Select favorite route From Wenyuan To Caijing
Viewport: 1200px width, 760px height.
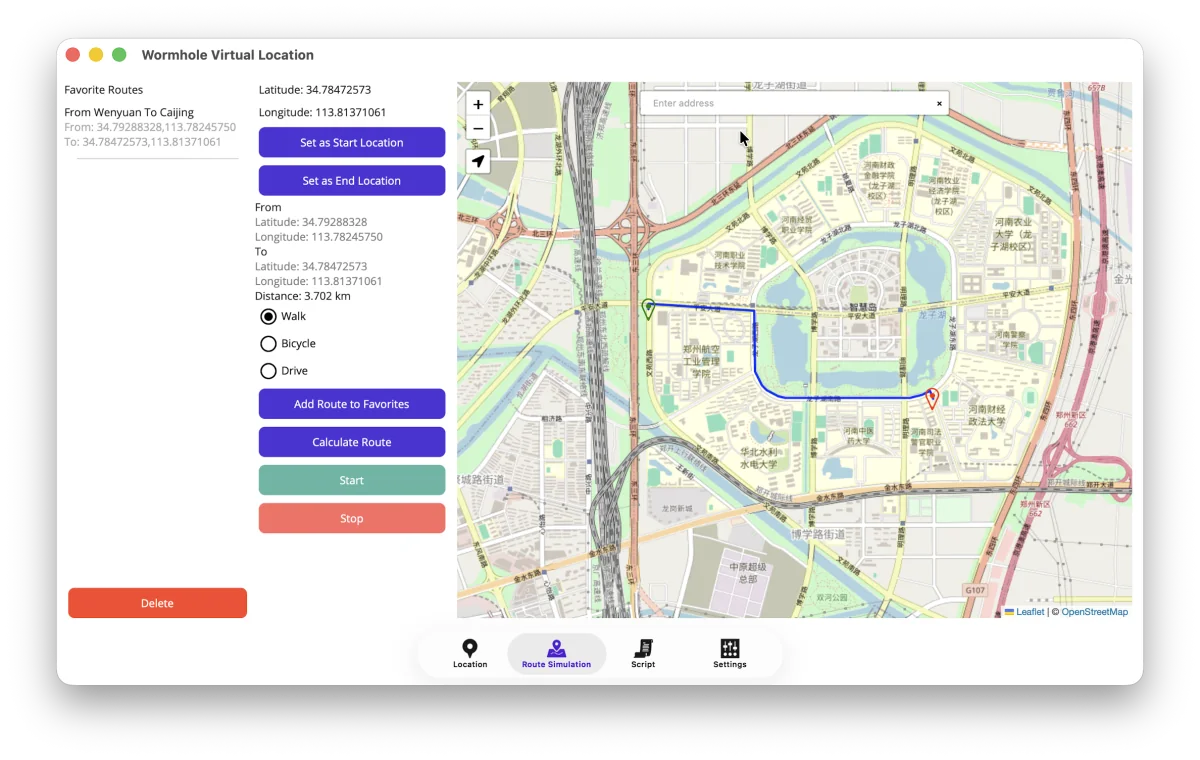(151, 127)
